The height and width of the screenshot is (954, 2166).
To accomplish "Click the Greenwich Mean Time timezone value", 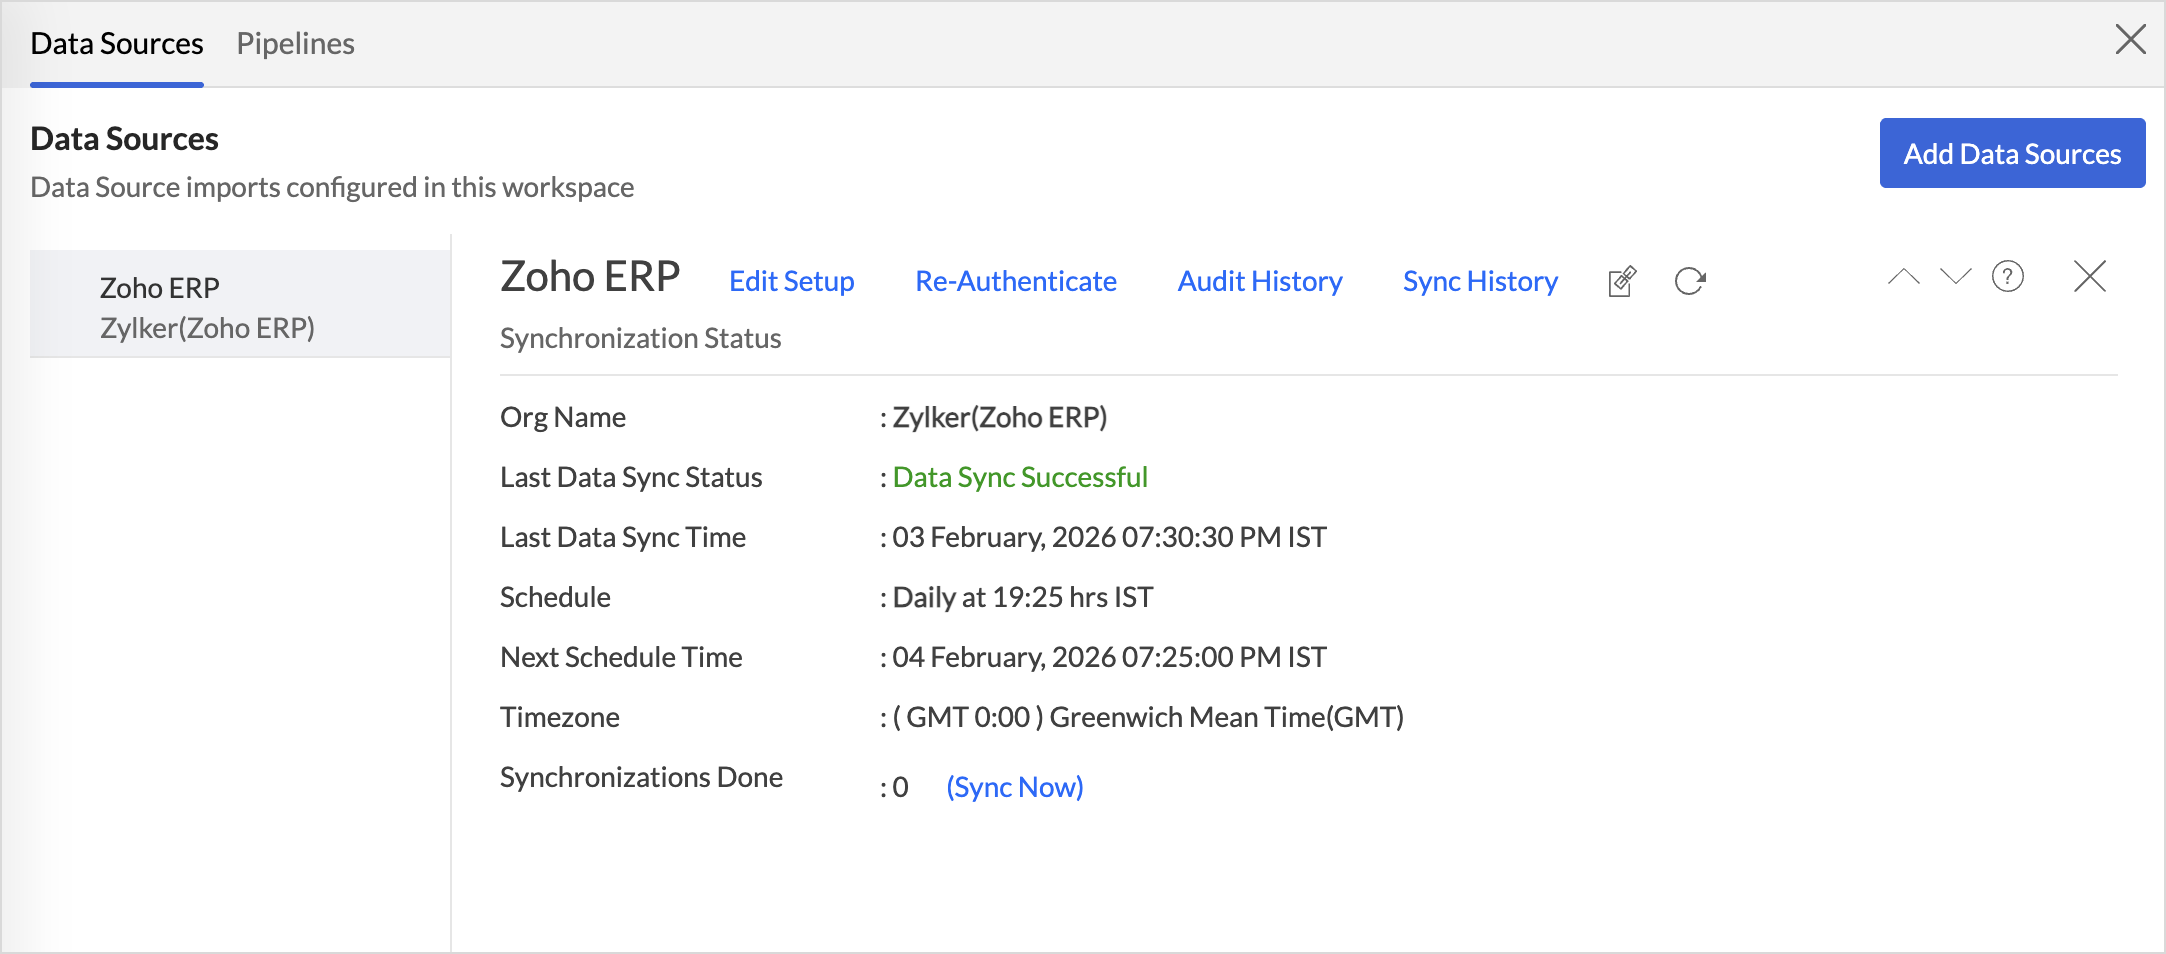I will pos(1148,718).
